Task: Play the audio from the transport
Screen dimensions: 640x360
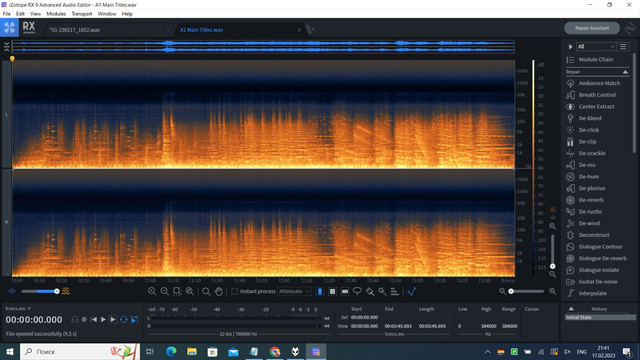Action: [x=103, y=320]
